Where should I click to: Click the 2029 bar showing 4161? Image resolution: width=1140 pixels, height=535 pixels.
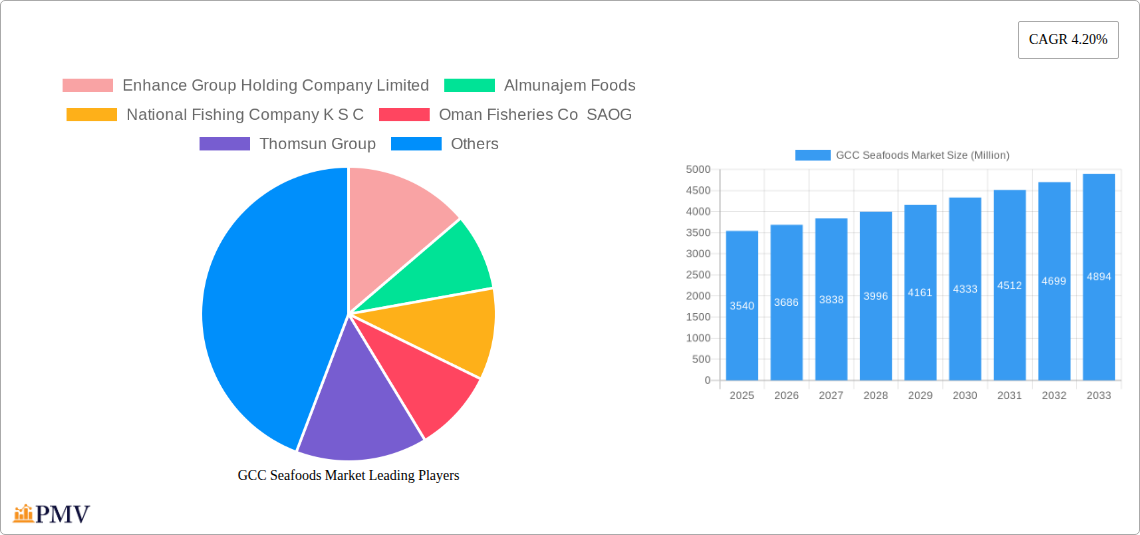pos(920,292)
